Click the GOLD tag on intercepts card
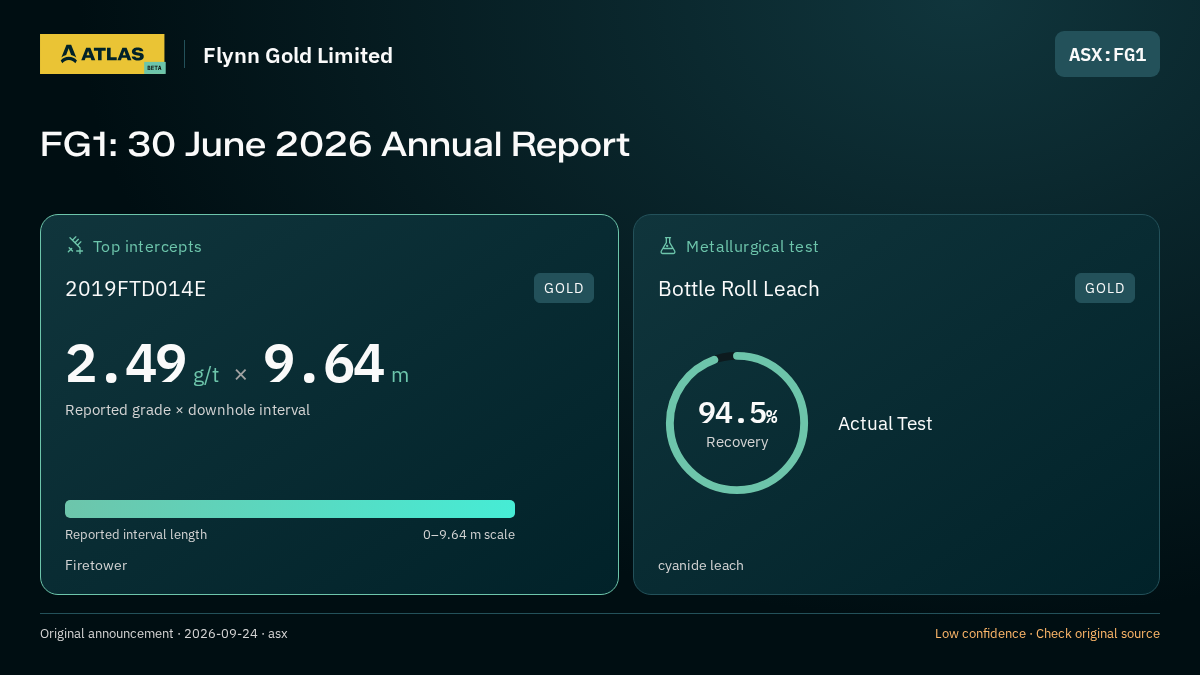Screen dimensions: 1200x675 click(564, 288)
